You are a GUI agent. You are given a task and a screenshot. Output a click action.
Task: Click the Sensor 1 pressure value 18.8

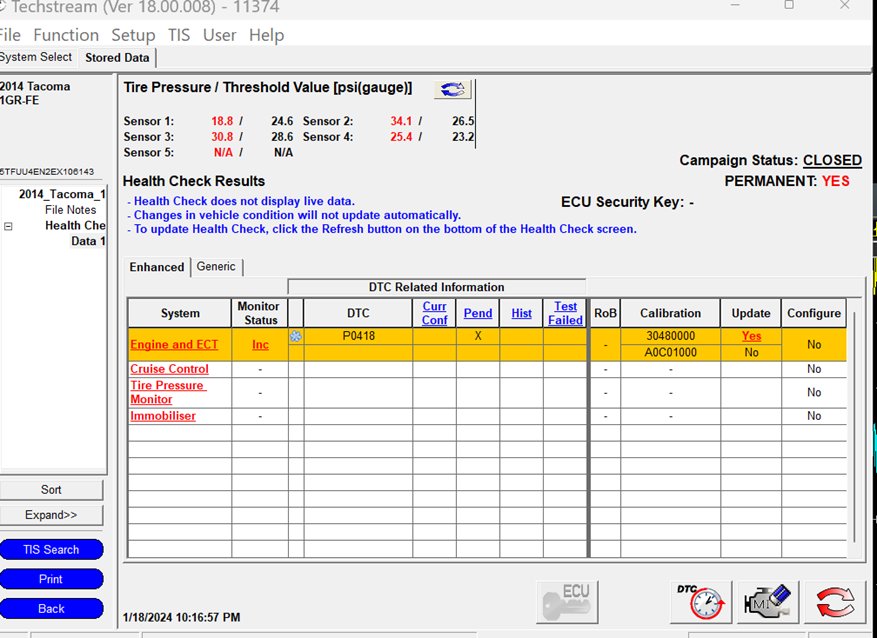(221, 121)
